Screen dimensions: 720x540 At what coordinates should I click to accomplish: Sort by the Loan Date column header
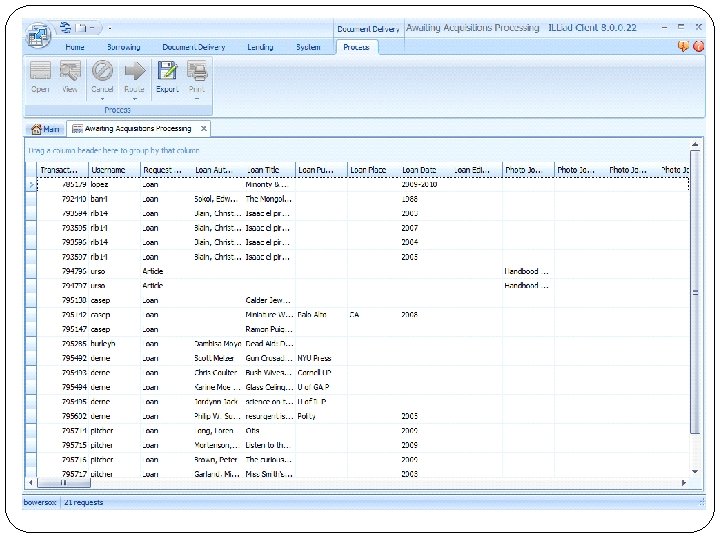click(420, 171)
